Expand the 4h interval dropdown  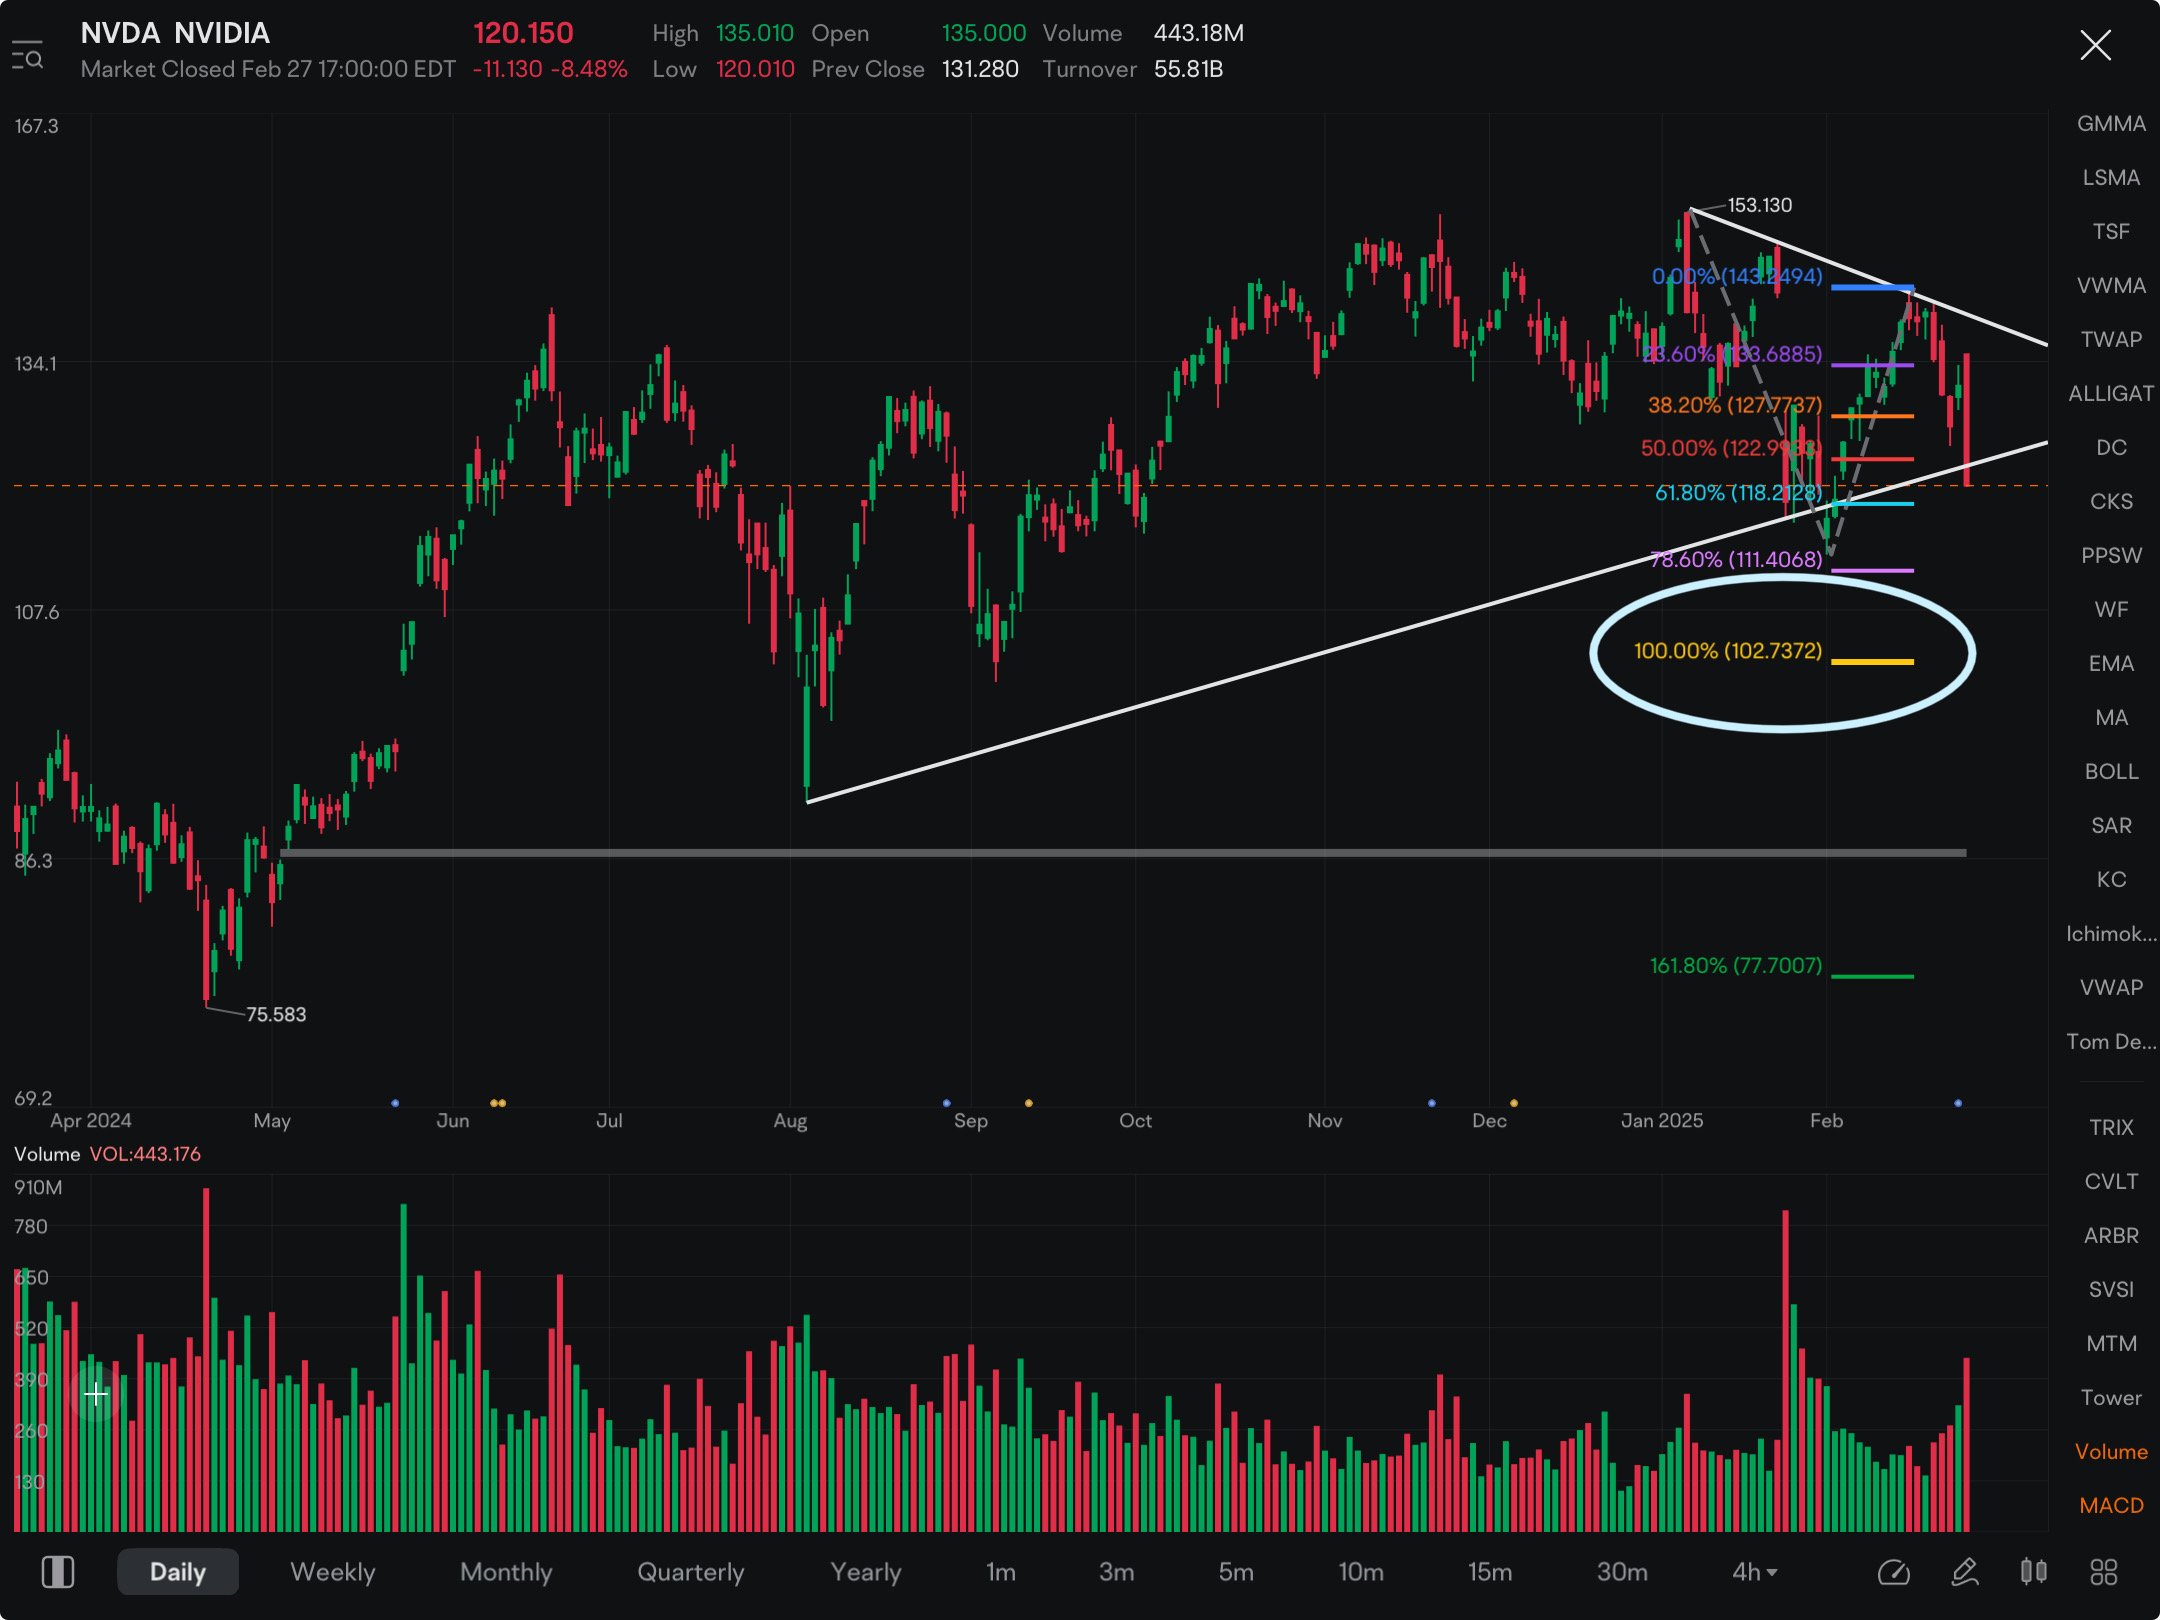click(x=1755, y=1572)
